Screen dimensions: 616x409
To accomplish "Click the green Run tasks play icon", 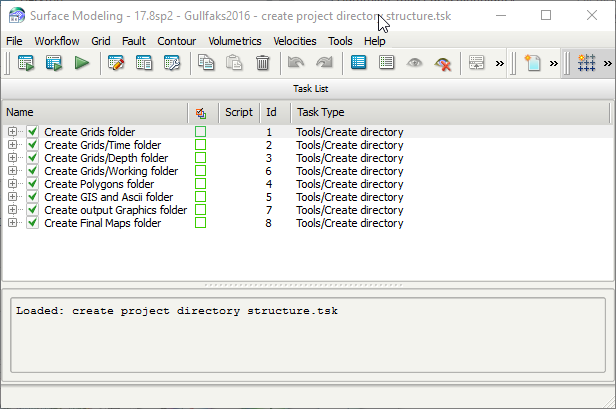I will click(x=82, y=64).
